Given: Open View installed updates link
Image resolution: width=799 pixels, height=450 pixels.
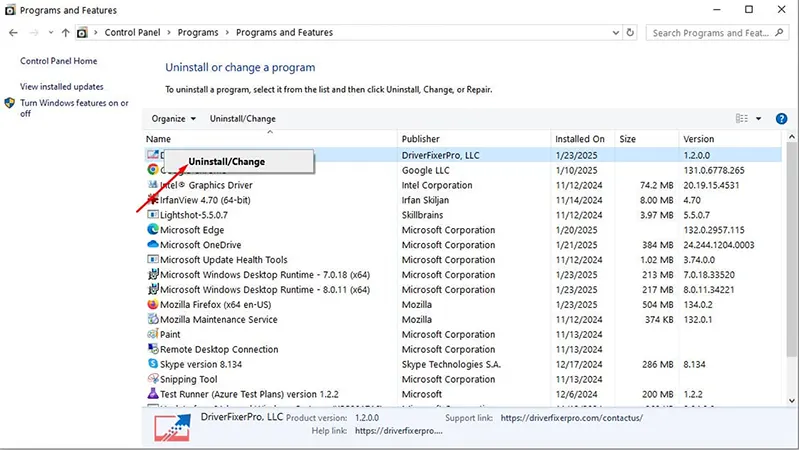Looking at the screenshot, I should [x=62, y=87].
